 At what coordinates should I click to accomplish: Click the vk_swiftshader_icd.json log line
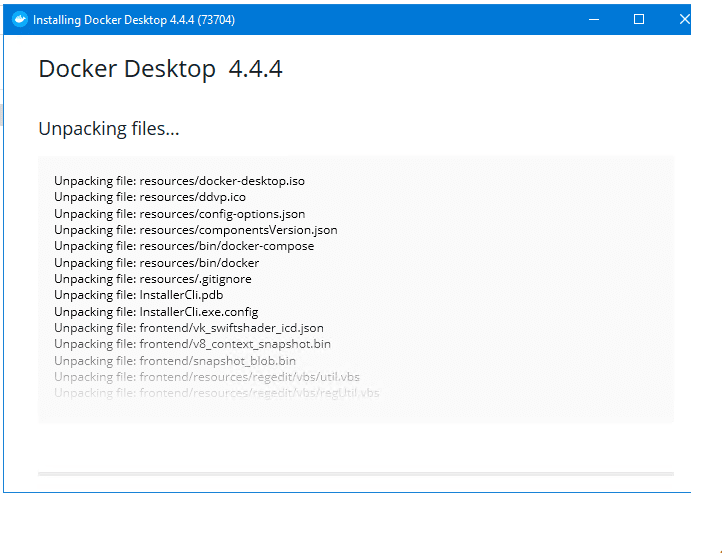pos(189,328)
